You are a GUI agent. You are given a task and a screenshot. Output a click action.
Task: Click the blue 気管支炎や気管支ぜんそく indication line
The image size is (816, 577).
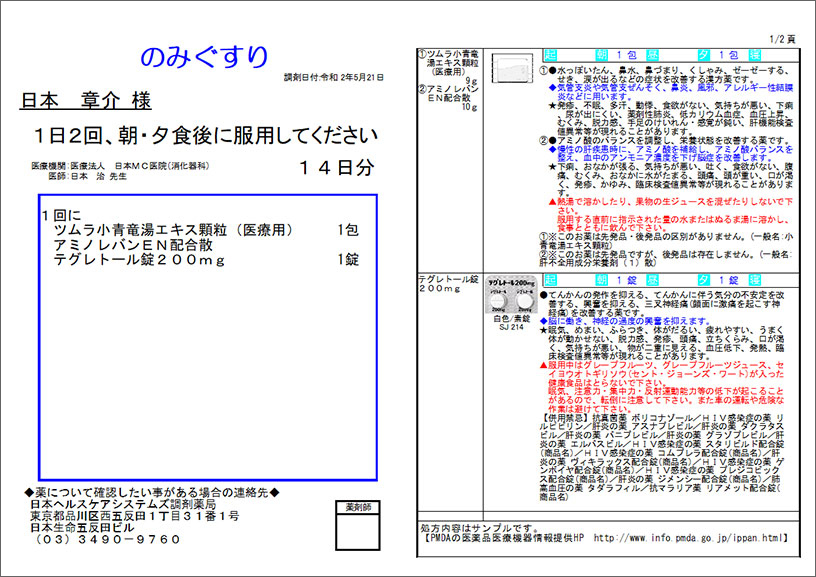[x=671, y=92]
